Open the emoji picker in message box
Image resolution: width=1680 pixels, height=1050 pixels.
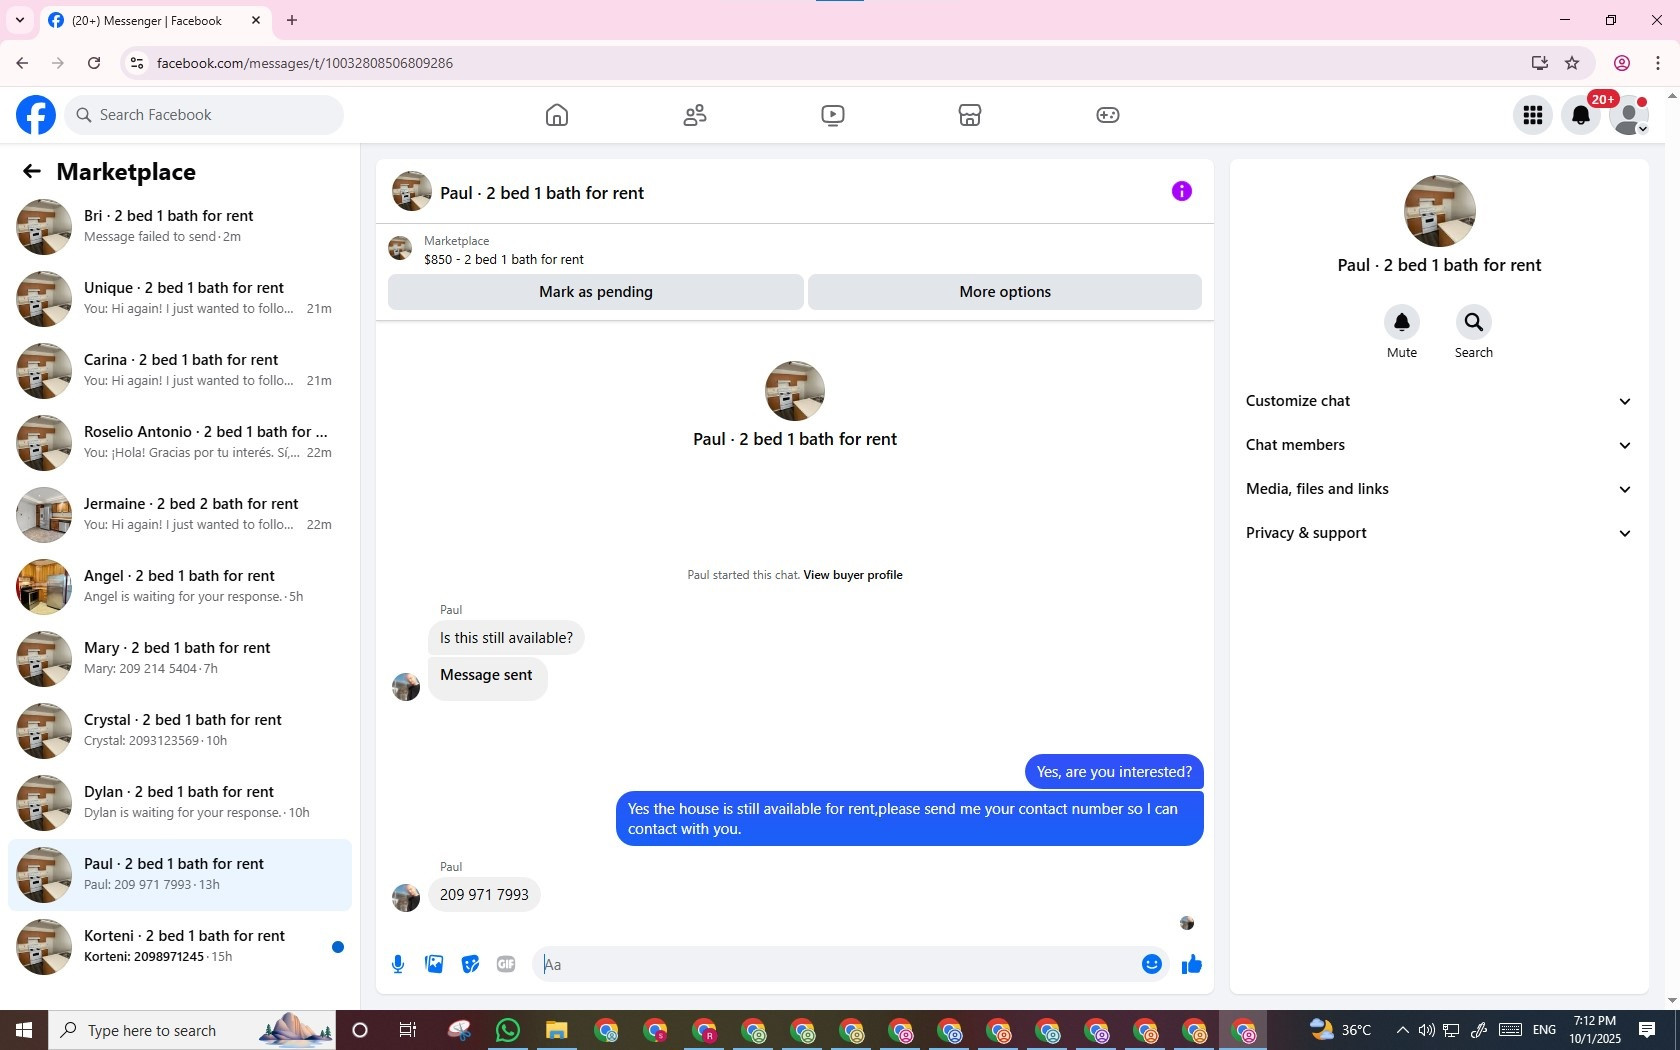pos(1152,964)
